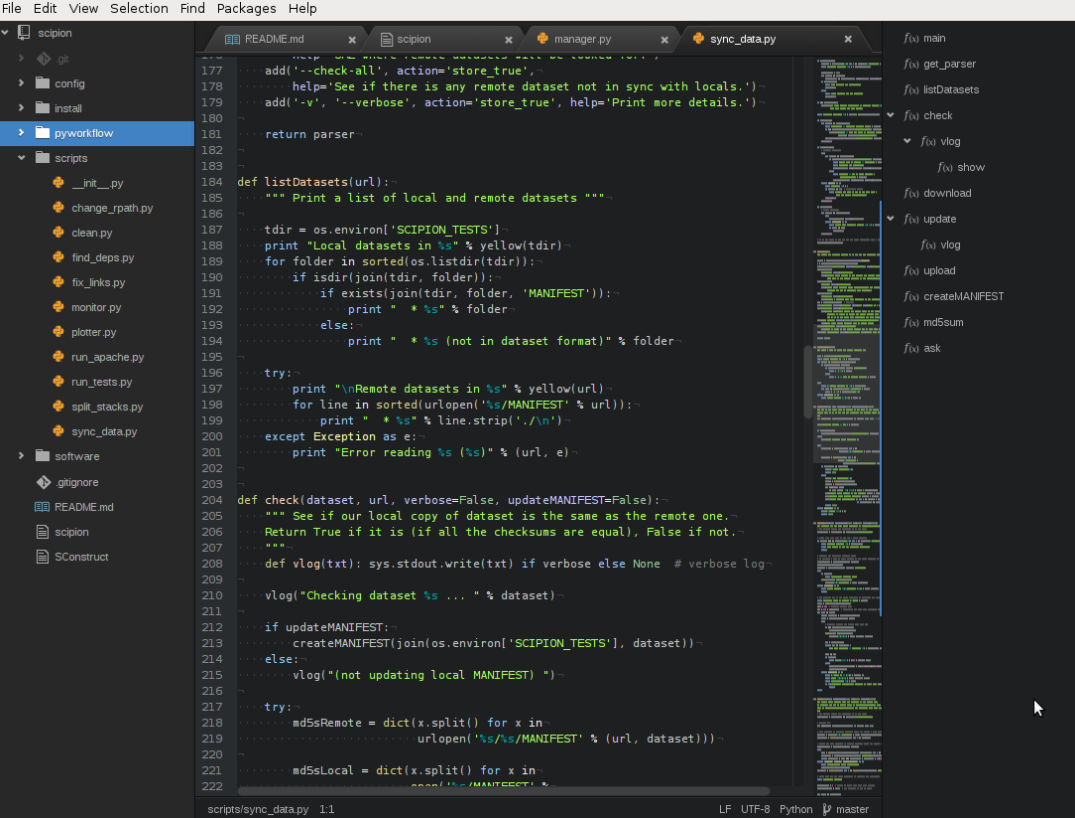
Task: Click master branch name in status bar
Action: (852, 809)
